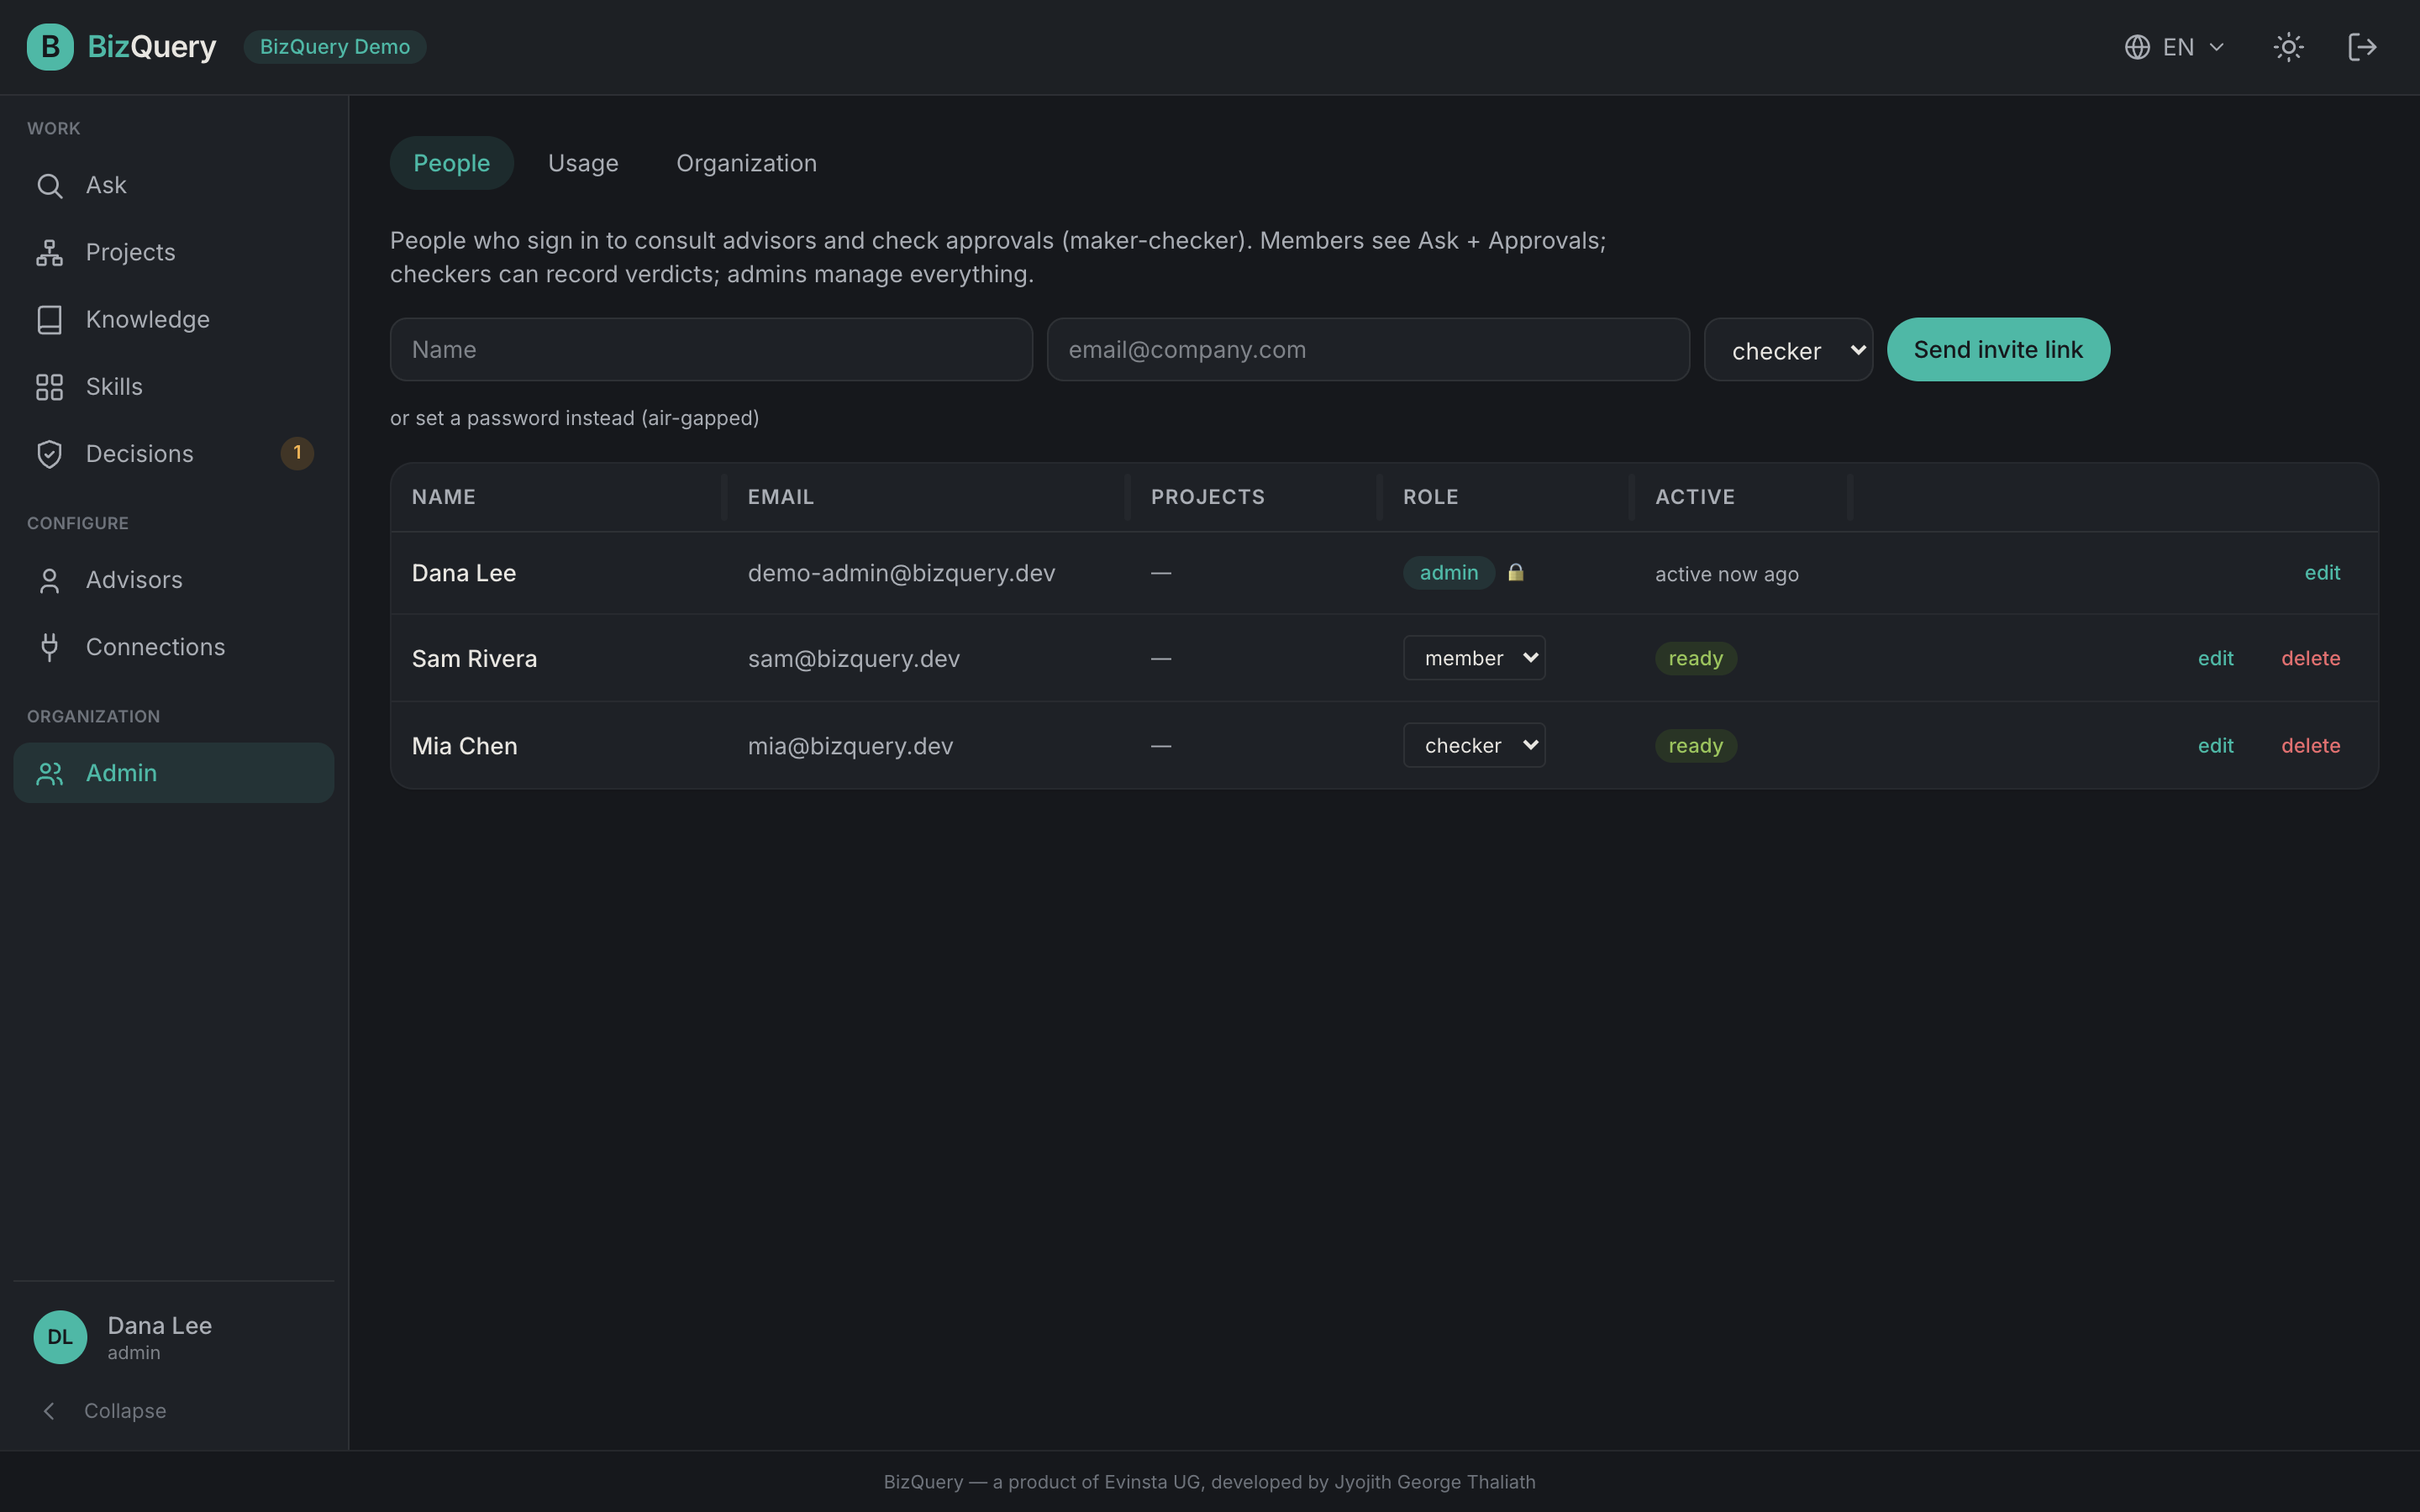Image resolution: width=2420 pixels, height=1512 pixels.
Task: Click the name Dana Lee in the table
Action: tap(464, 573)
